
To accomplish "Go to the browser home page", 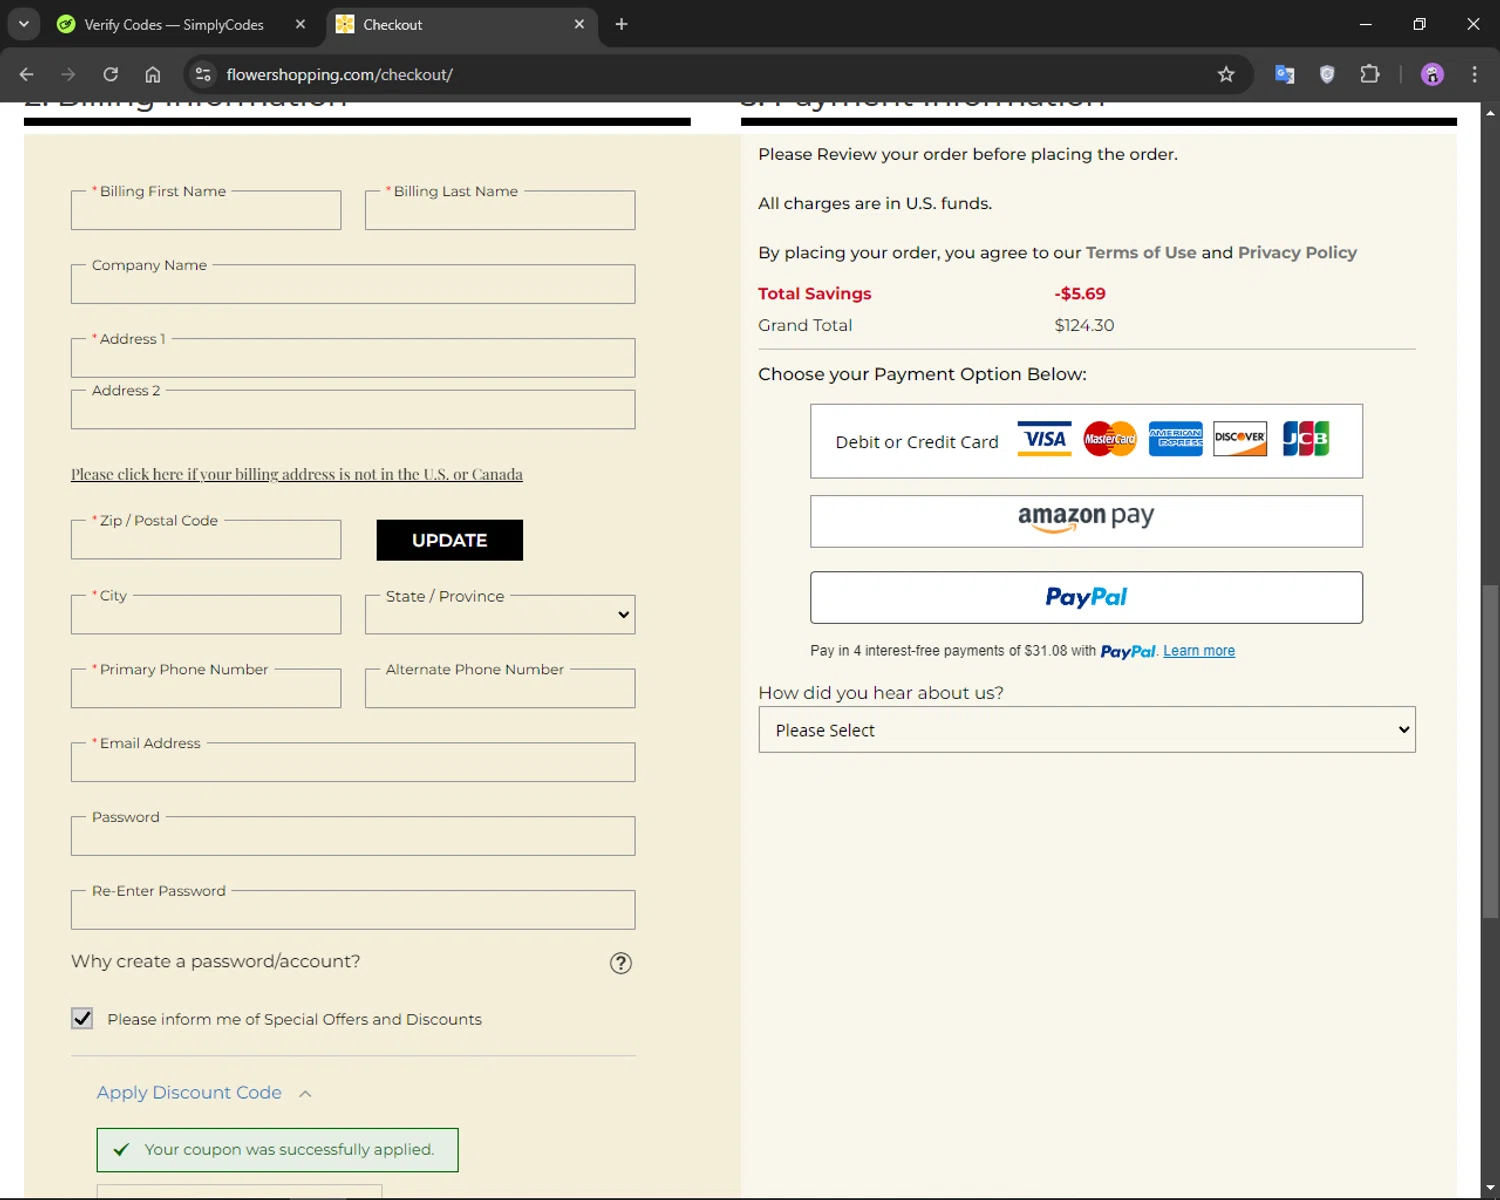I will [153, 74].
